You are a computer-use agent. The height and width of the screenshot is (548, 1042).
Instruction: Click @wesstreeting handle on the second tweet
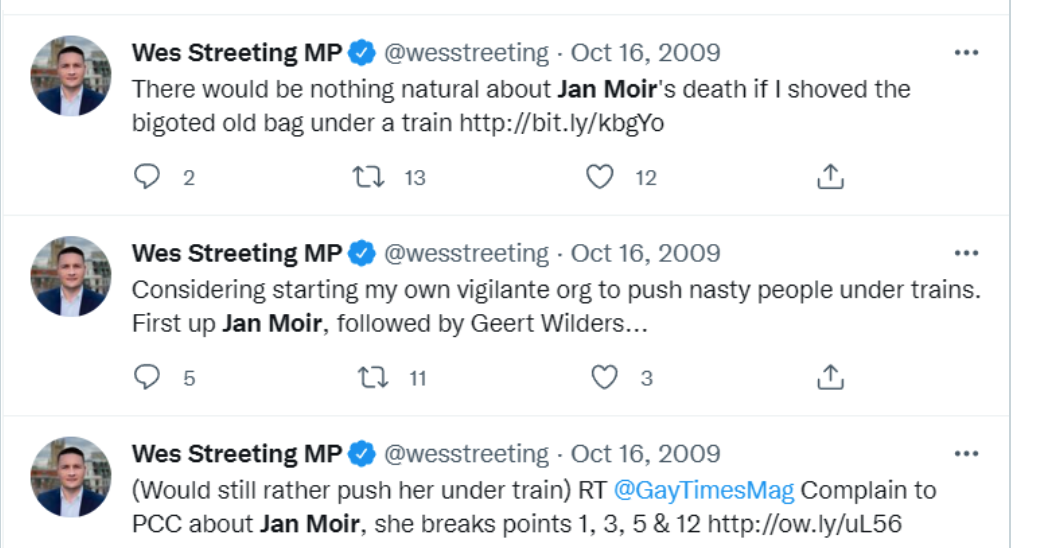click(467, 253)
